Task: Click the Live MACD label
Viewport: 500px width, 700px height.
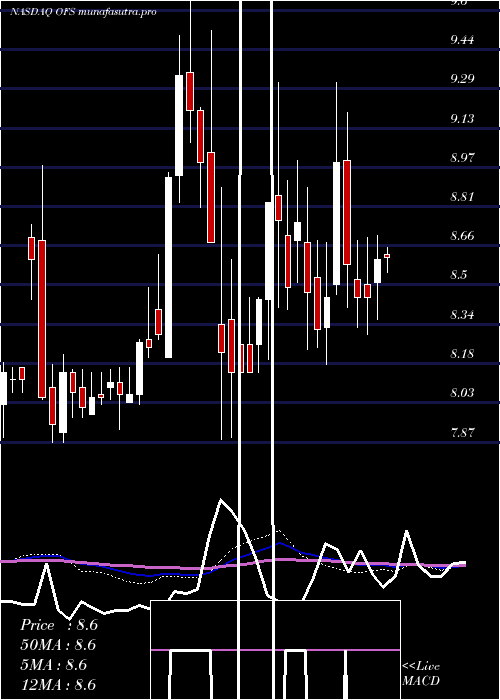Action: pos(421,674)
